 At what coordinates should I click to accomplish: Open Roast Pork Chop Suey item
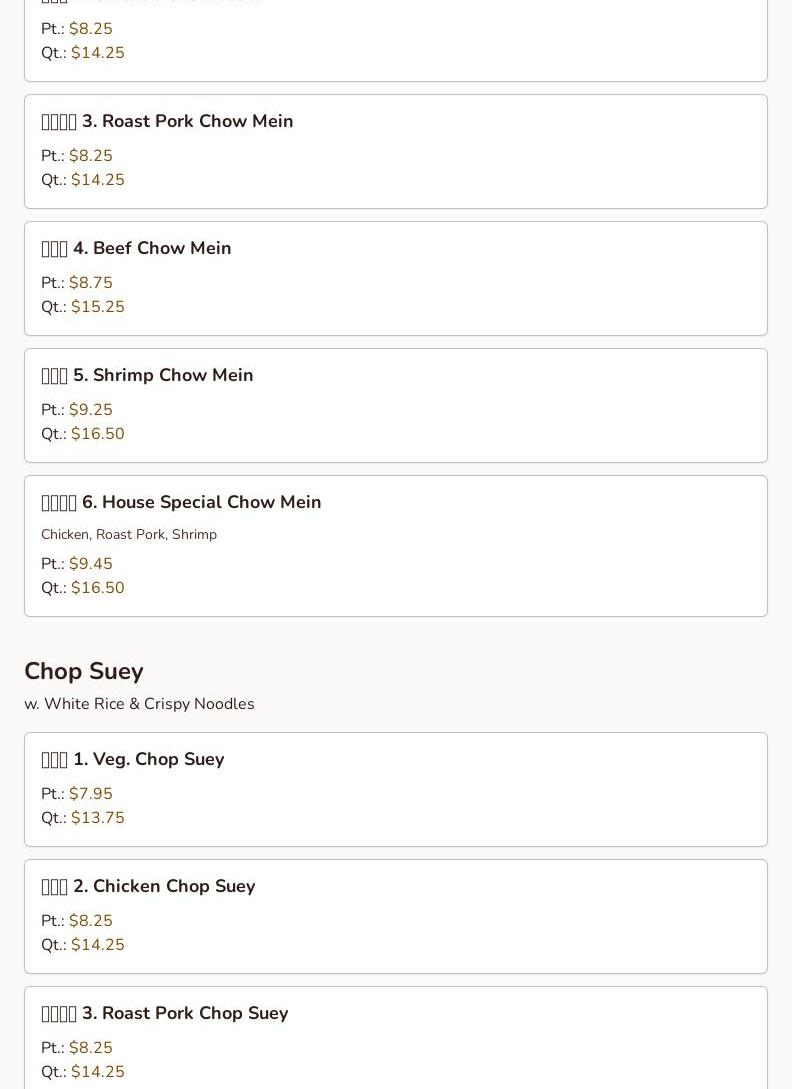[x=396, y=1038]
